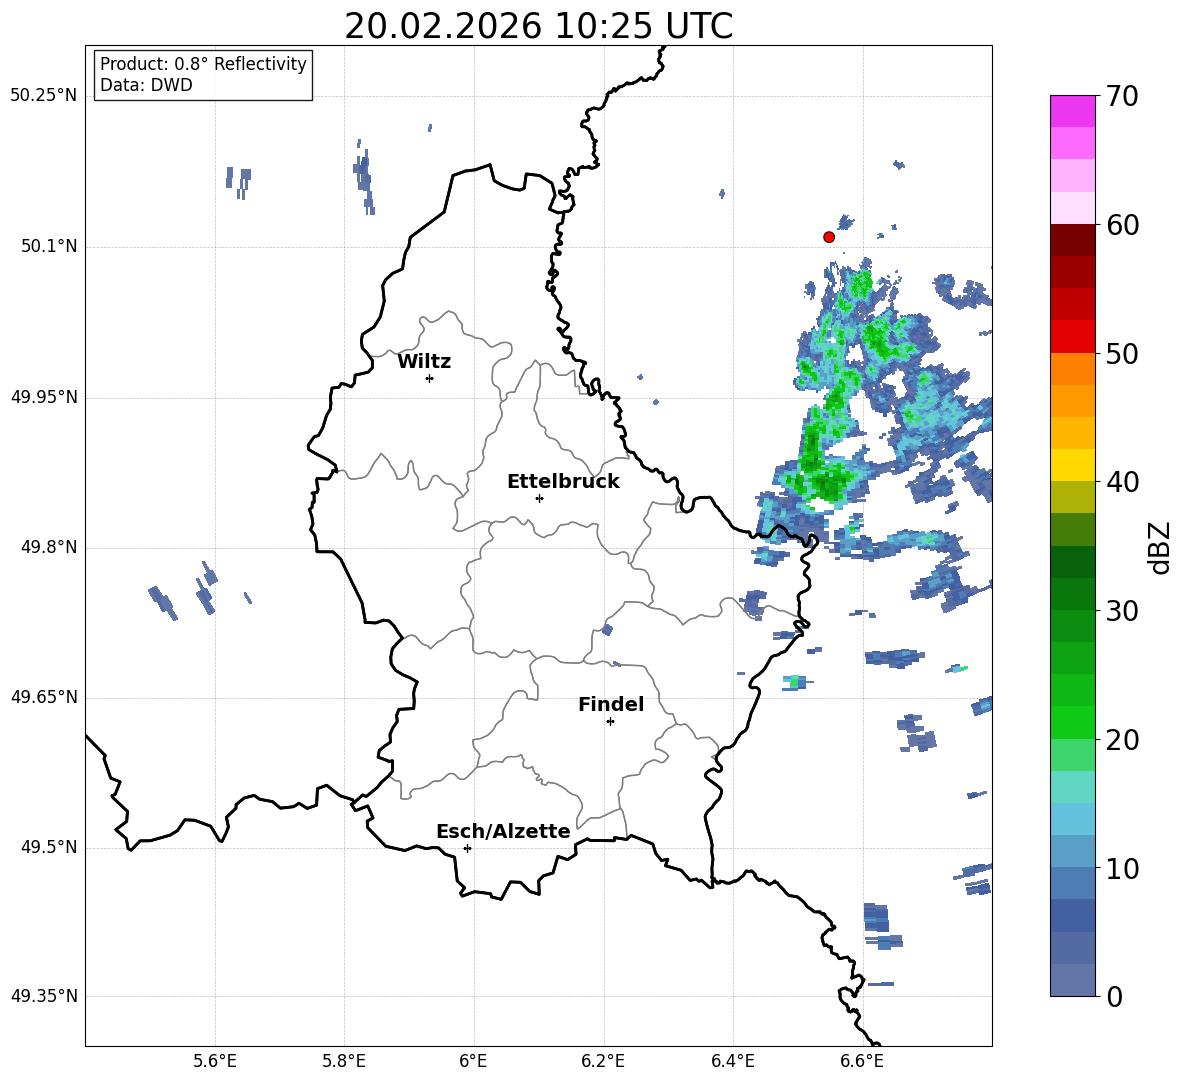Click the 6.2°E longitude label
Viewport: 1184px width, 1081px height.
[x=603, y=1061]
